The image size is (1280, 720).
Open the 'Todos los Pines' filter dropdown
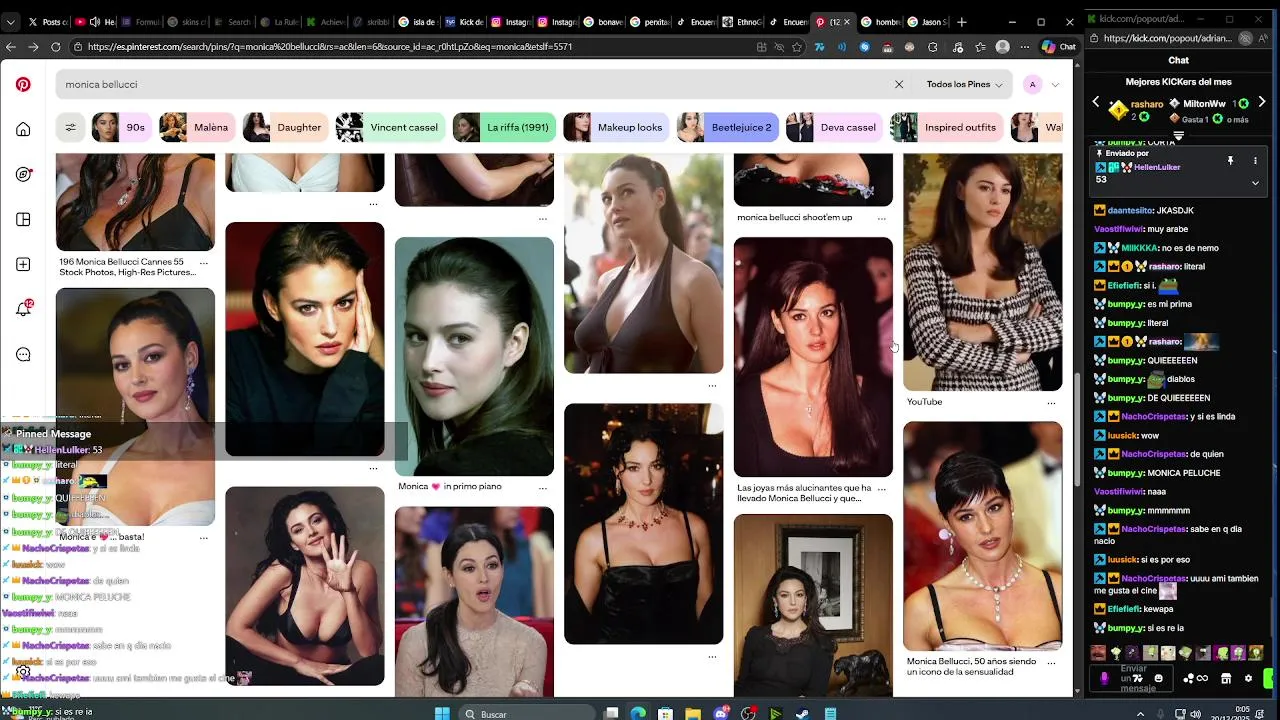[x=964, y=85]
